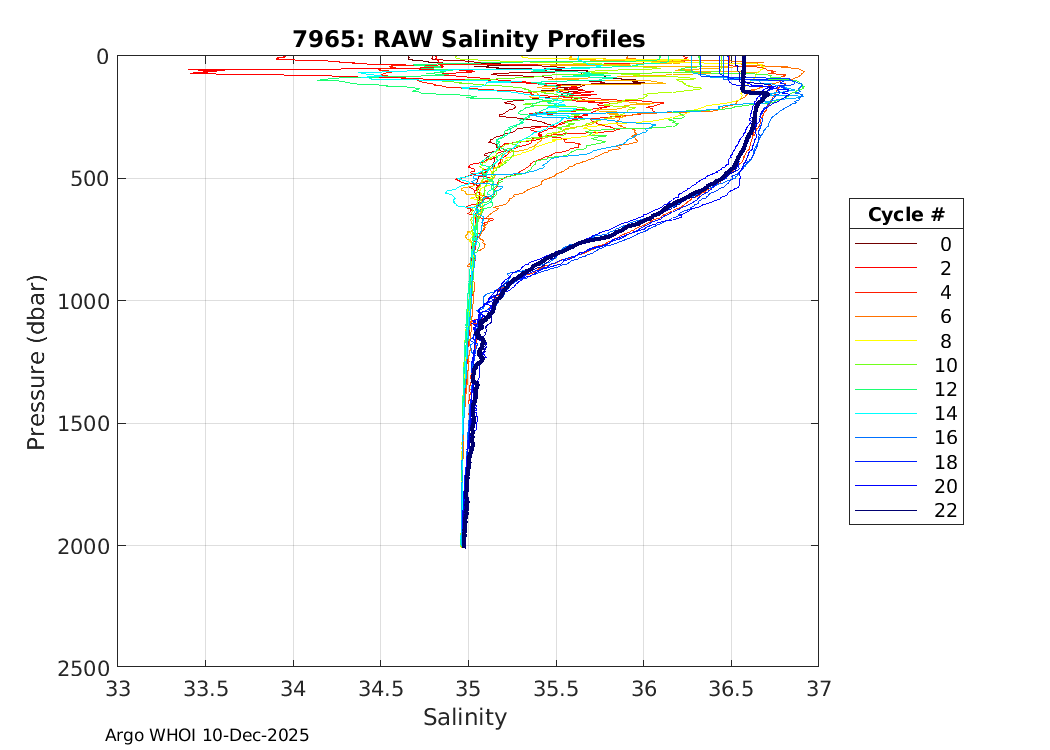Click the orange line swatch for cycle 6

coord(885,316)
